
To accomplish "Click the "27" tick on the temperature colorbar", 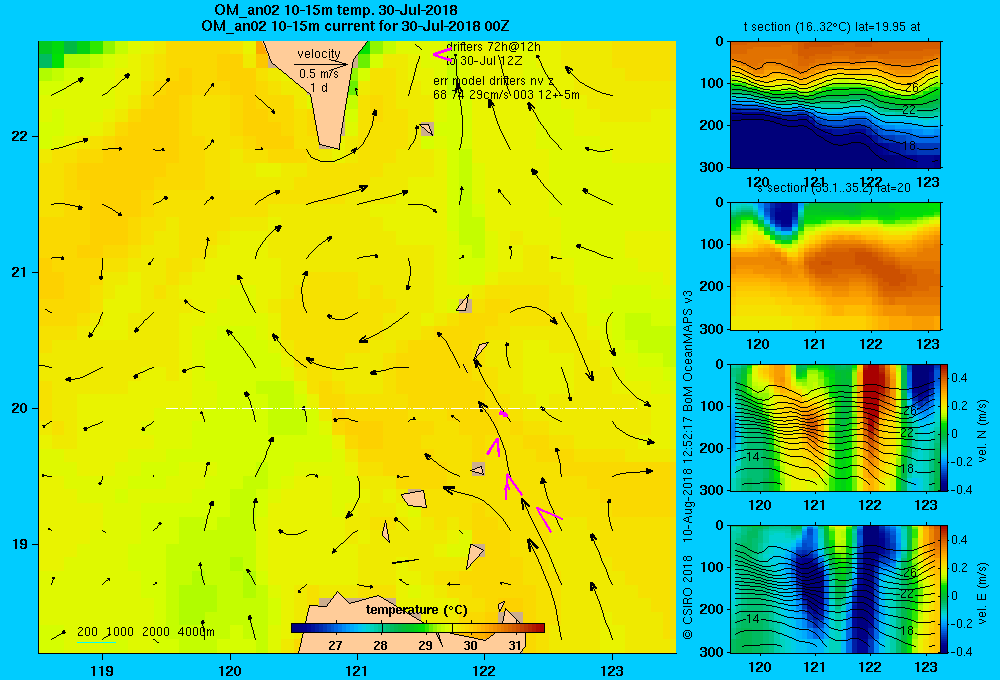I will [x=335, y=646].
